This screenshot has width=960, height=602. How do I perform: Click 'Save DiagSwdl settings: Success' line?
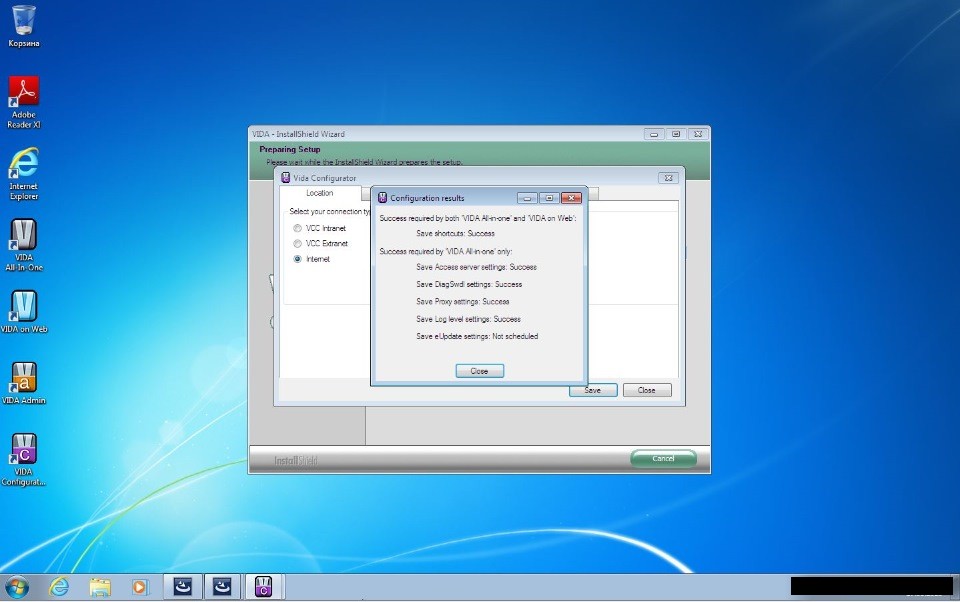click(x=469, y=284)
